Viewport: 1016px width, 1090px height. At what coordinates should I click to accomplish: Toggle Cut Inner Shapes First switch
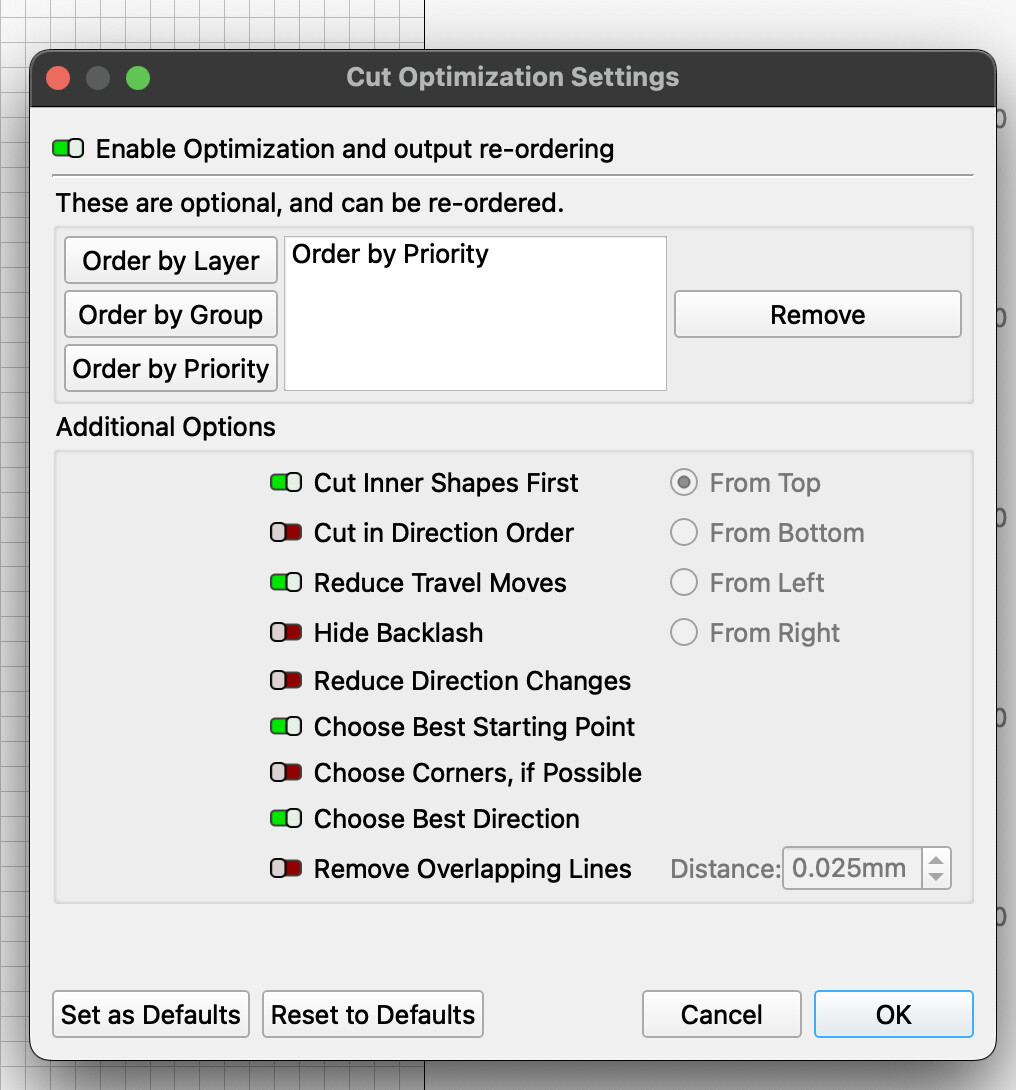(286, 483)
